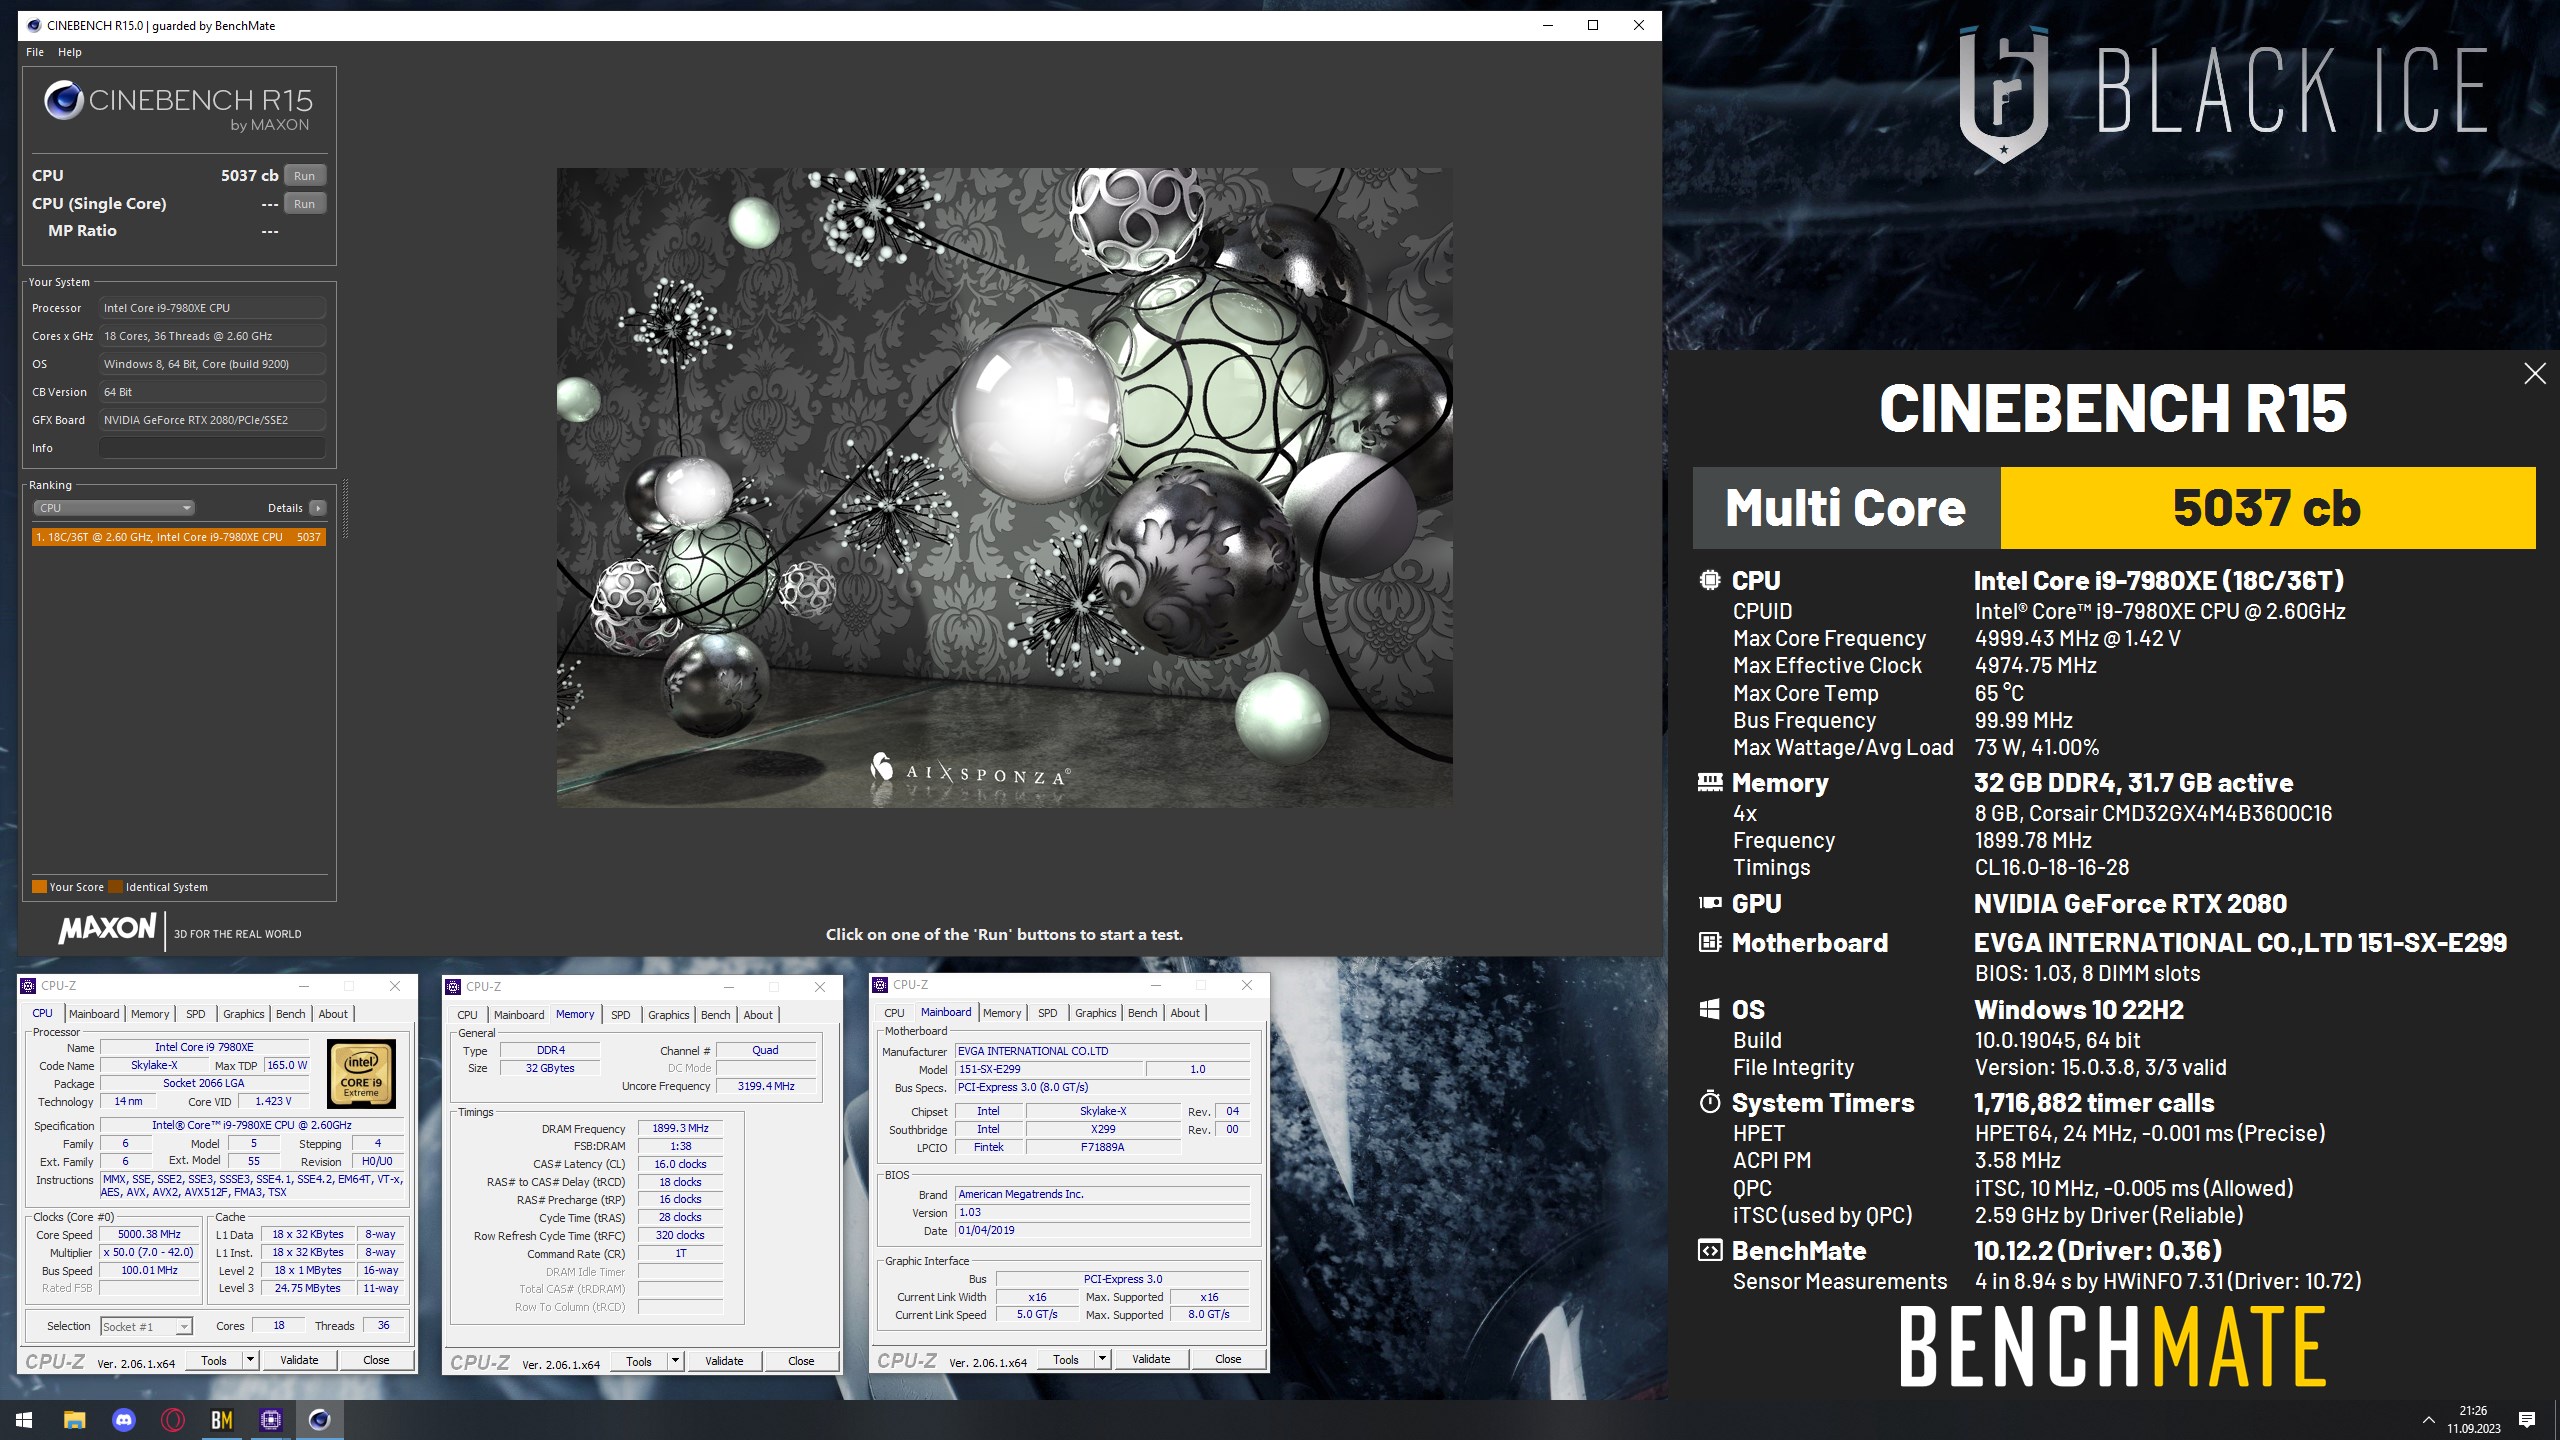Expand Tools dropdown arrow in middle CPU-Z
The image size is (2560, 1440).
[676, 1362]
